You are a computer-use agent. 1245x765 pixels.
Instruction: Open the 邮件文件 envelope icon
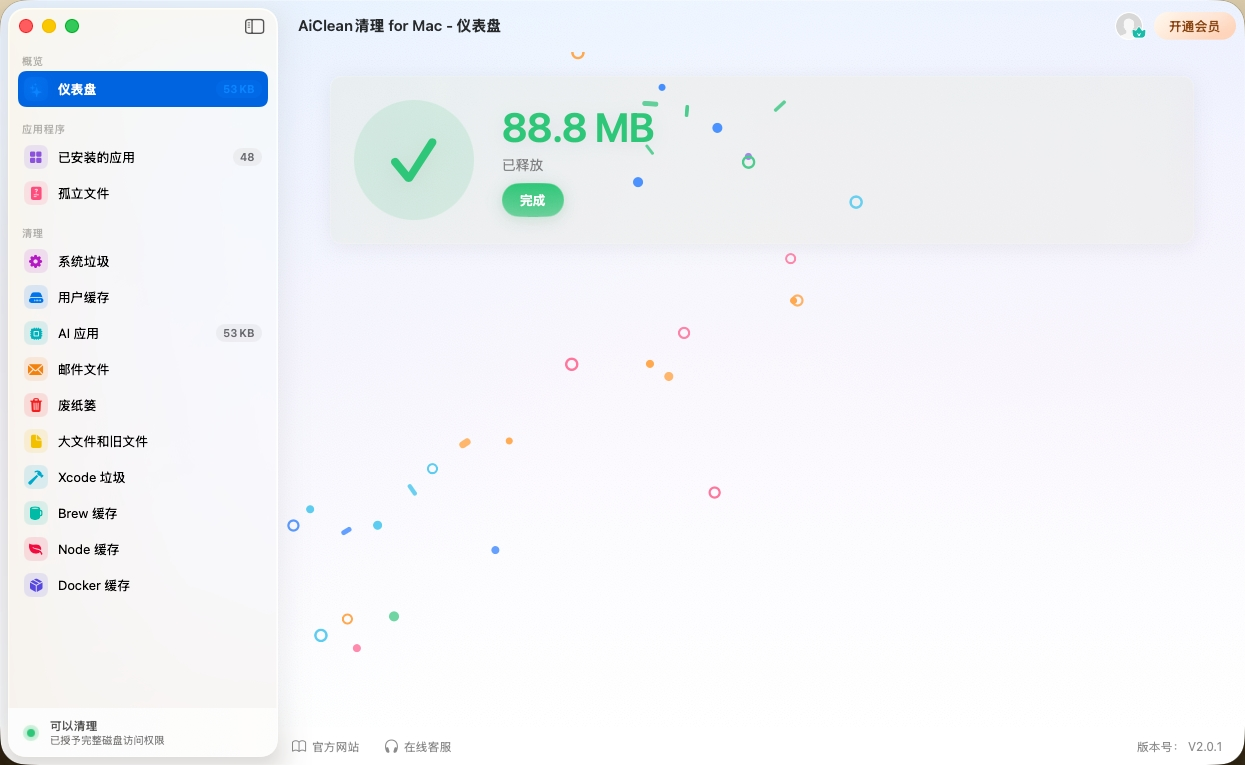tap(36, 369)
